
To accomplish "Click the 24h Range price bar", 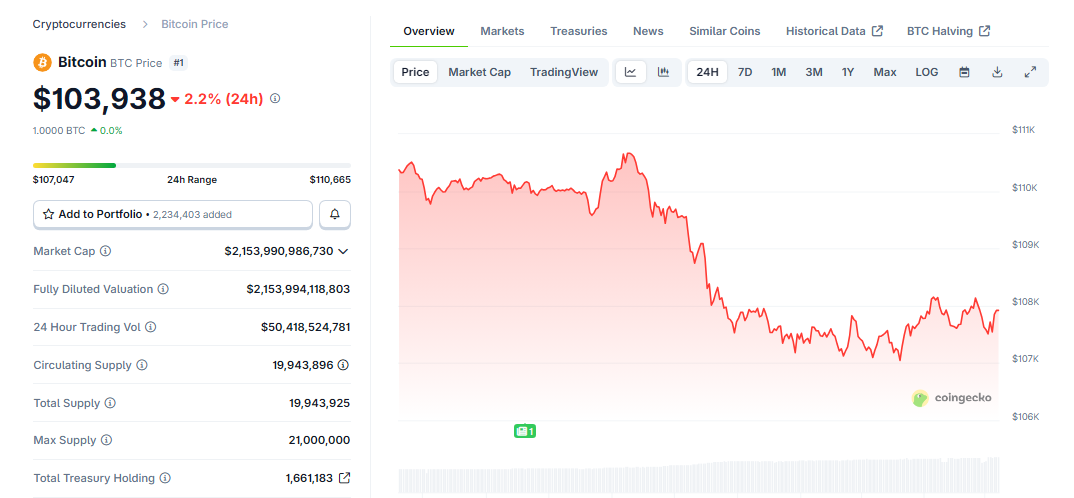I will click(x=192, y=165).
